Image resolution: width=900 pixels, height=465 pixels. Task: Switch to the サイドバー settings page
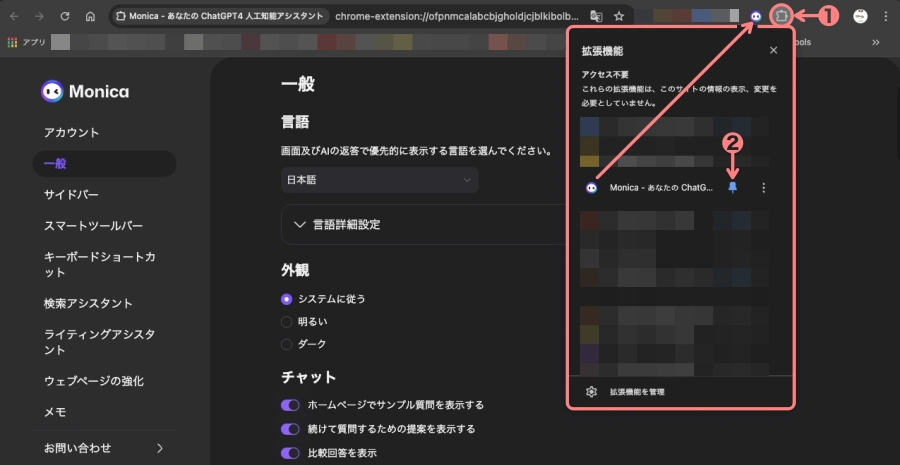click(x=71, y=194)
